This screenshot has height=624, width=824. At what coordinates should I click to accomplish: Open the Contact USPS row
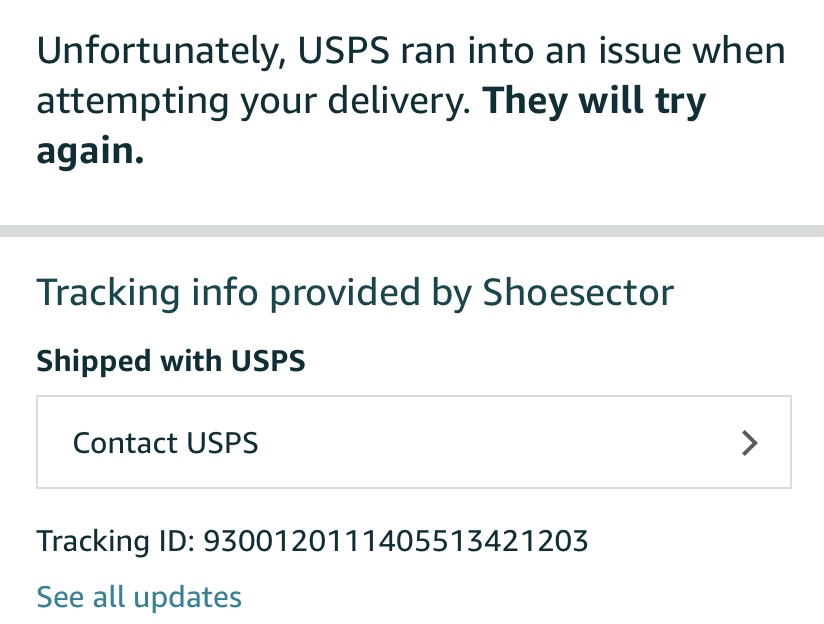click(x=413, y=442)
